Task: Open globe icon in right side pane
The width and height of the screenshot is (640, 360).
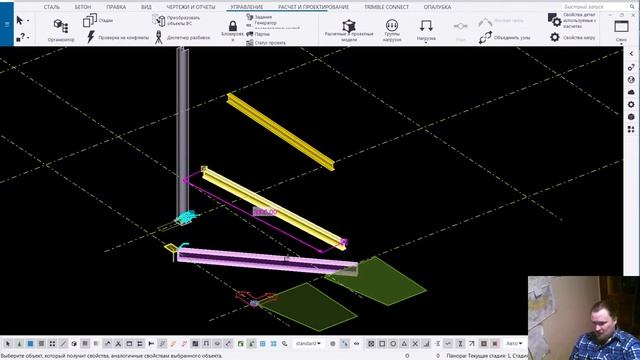Action: [631, 80]
